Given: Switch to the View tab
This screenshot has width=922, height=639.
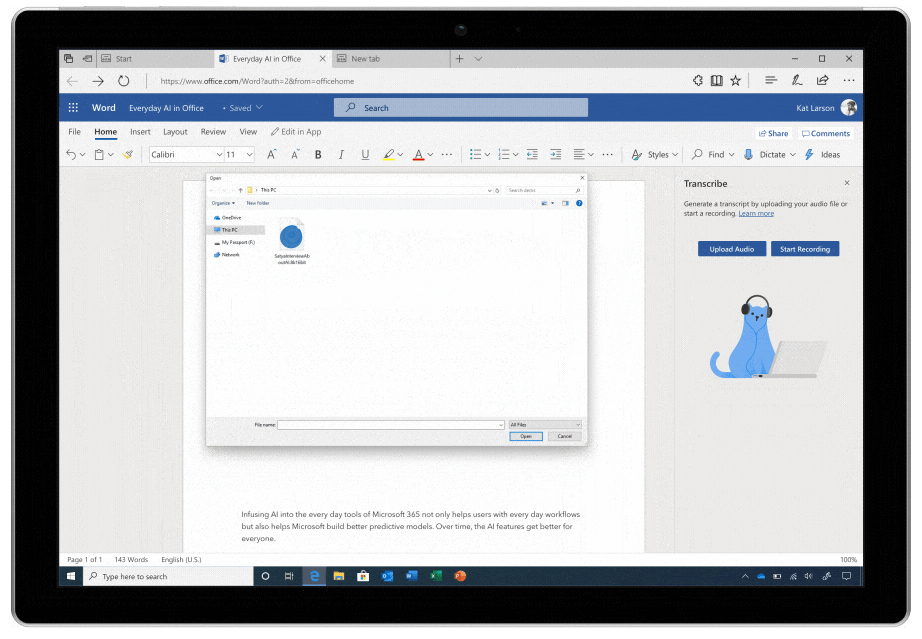Looking at the screenshot, I should (x=248, y=132).
